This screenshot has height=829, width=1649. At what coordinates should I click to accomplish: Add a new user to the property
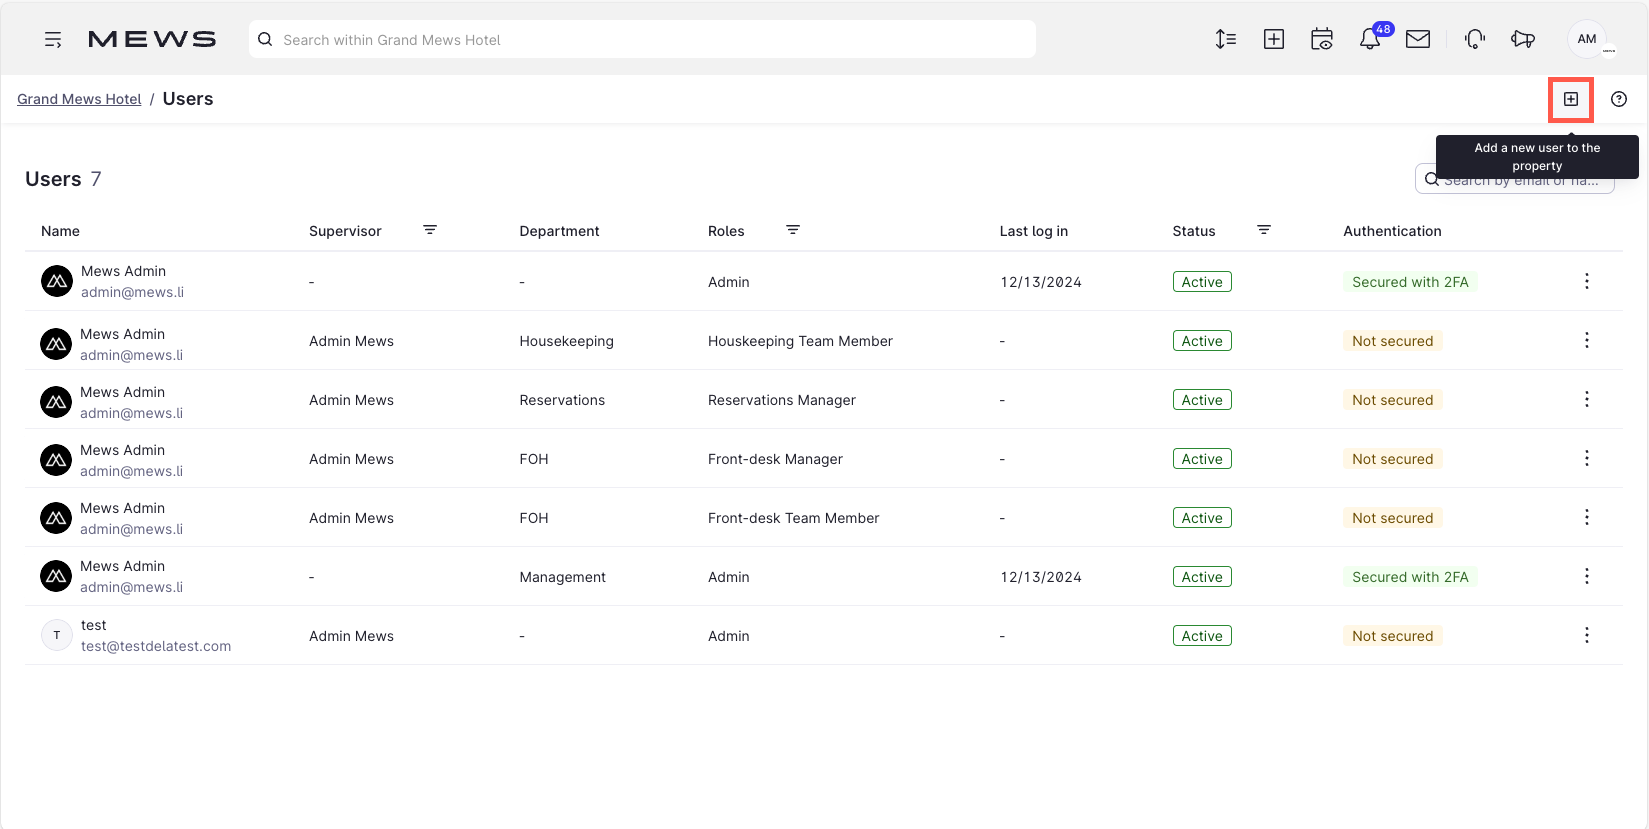1571,99
